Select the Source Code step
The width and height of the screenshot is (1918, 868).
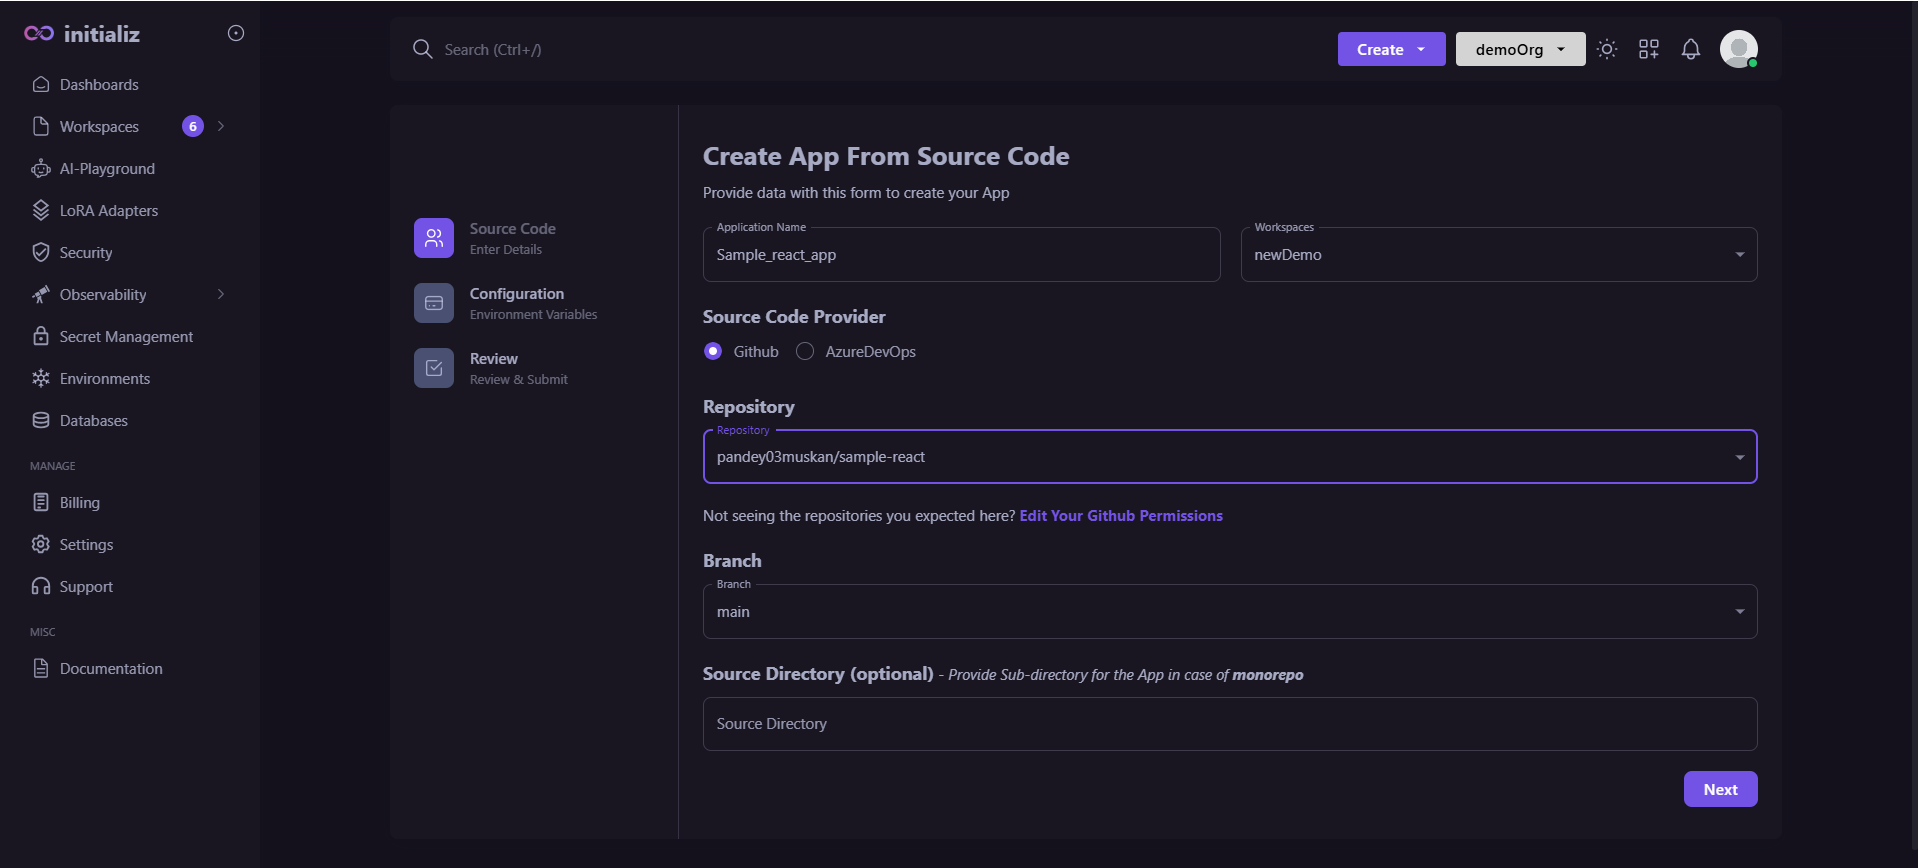512,238
